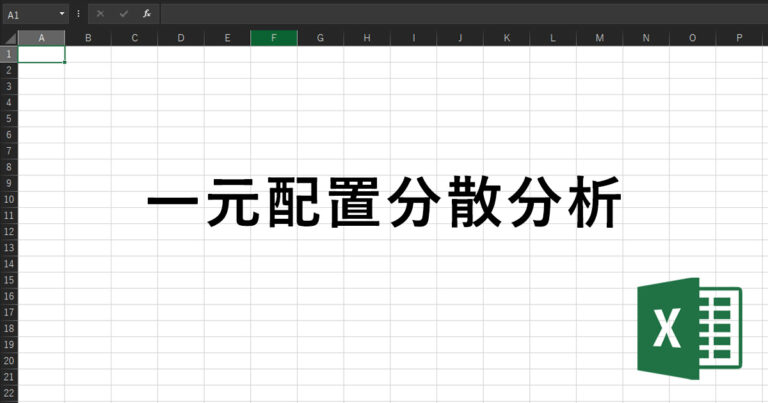
Task: Click the 一元配置分散分析 title text
Action: (385, 208)
